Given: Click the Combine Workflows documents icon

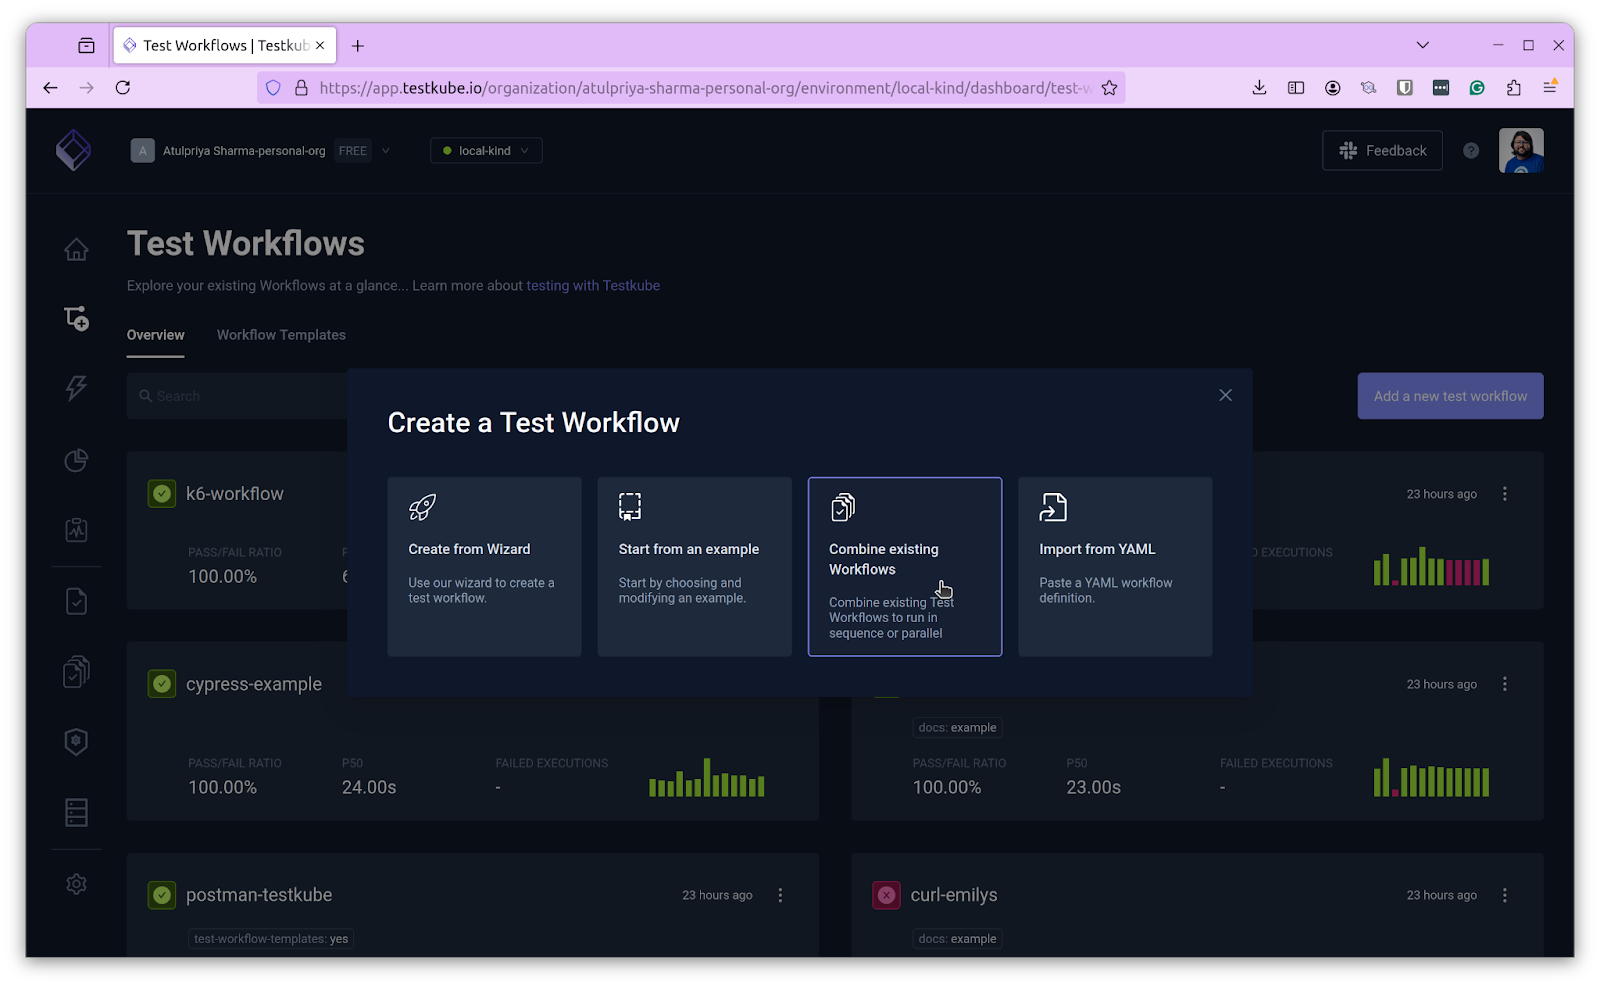Looking at the screenshot, I should (843, 507).
